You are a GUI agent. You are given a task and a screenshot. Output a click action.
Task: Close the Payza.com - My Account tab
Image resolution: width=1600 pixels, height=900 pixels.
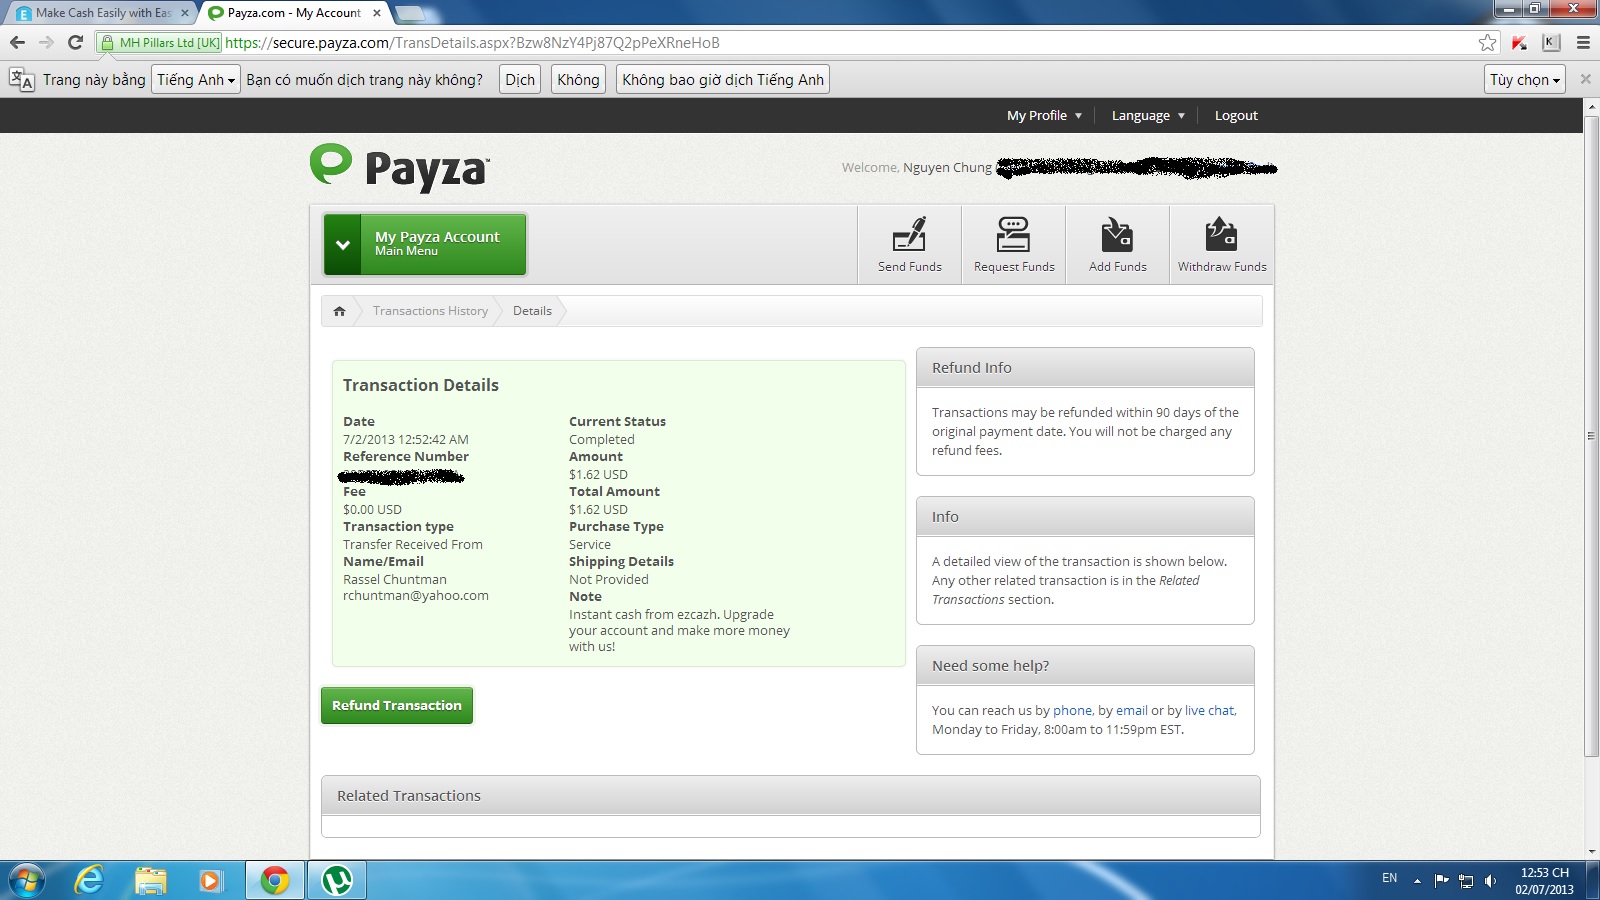point(377,13)
